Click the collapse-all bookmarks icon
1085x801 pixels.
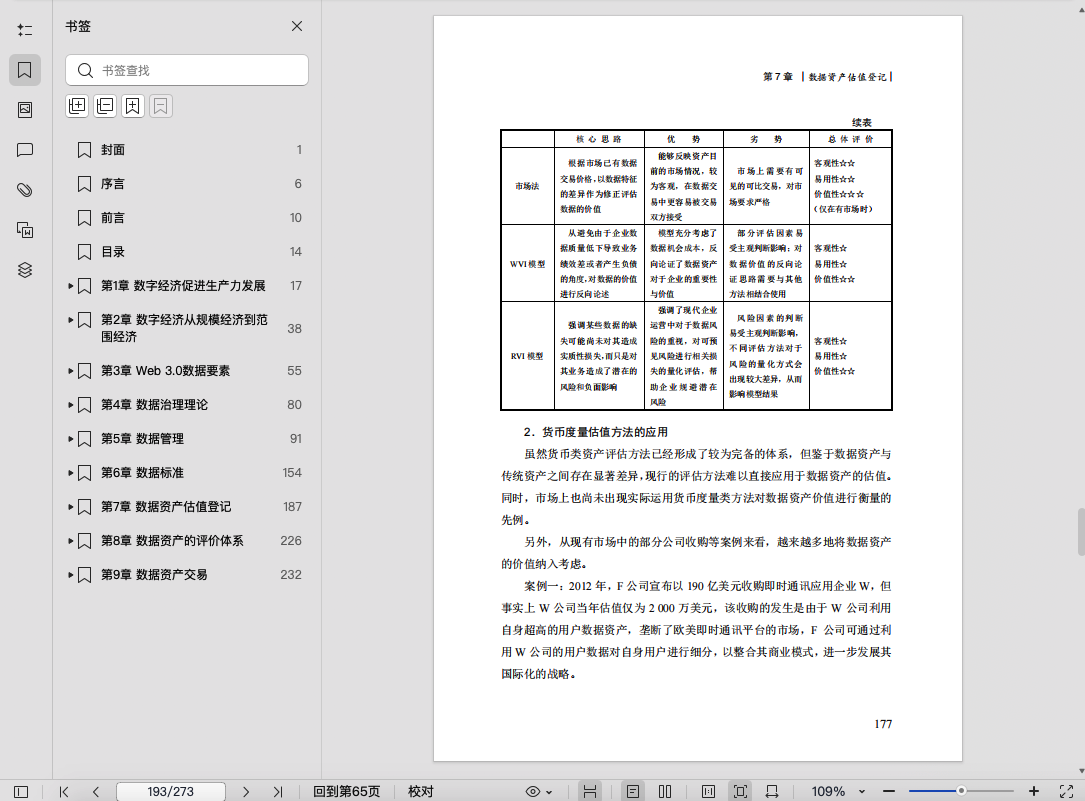pos(105,106)
